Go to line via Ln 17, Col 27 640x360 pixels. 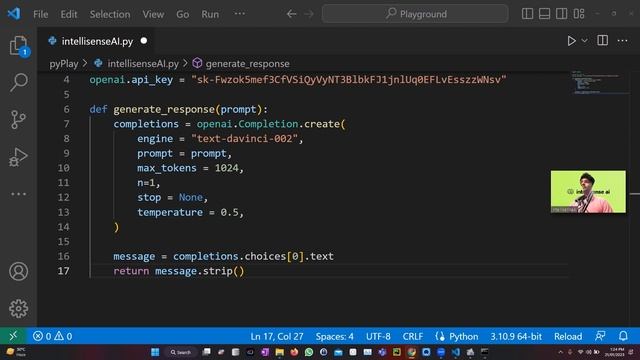tap(277, 336)
